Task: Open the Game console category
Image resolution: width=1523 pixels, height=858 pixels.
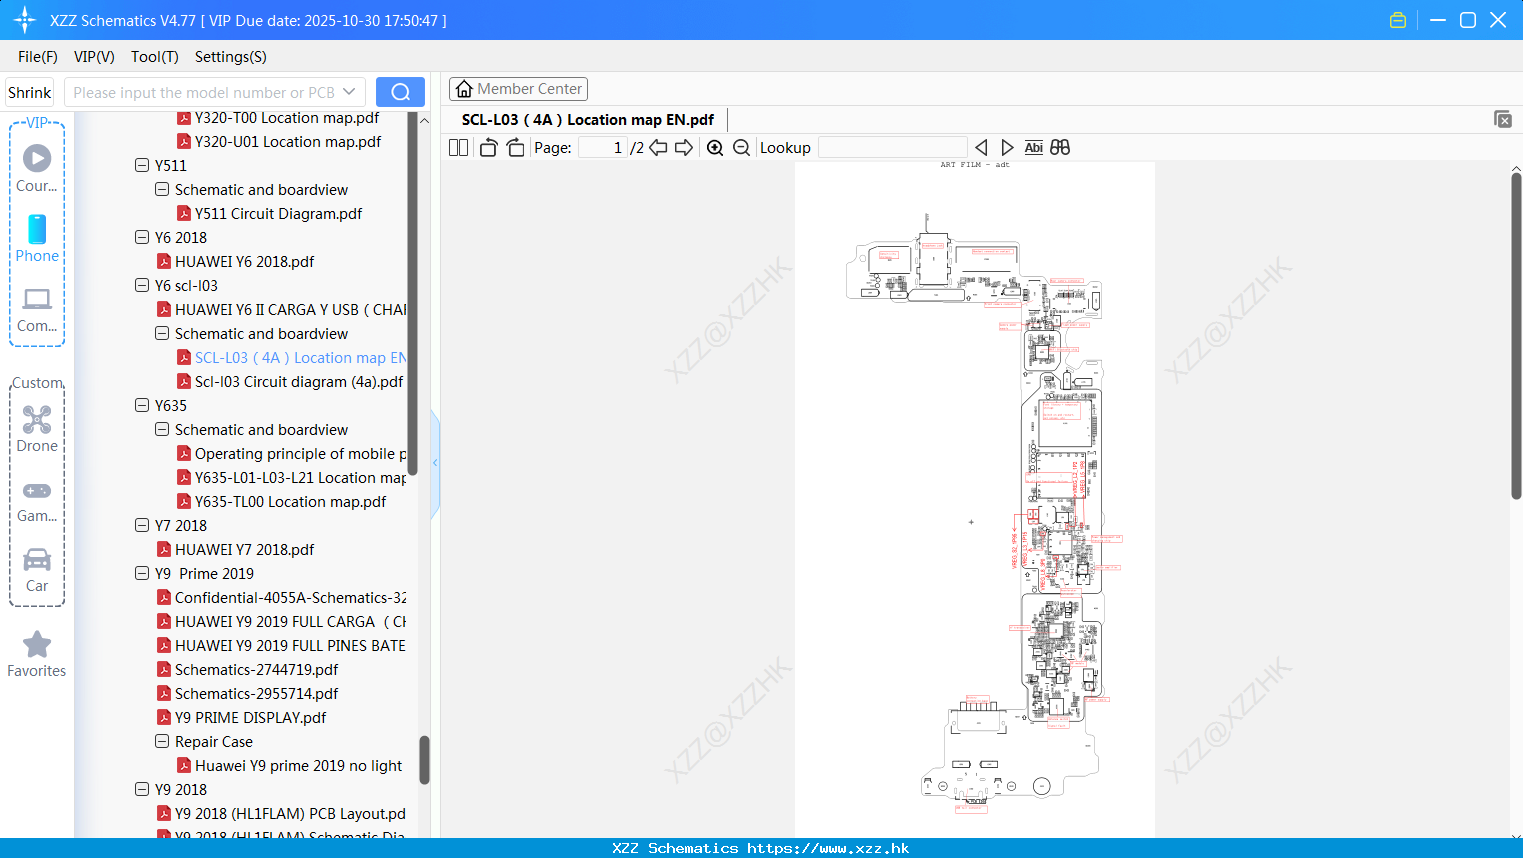Action: coord(37,500)
